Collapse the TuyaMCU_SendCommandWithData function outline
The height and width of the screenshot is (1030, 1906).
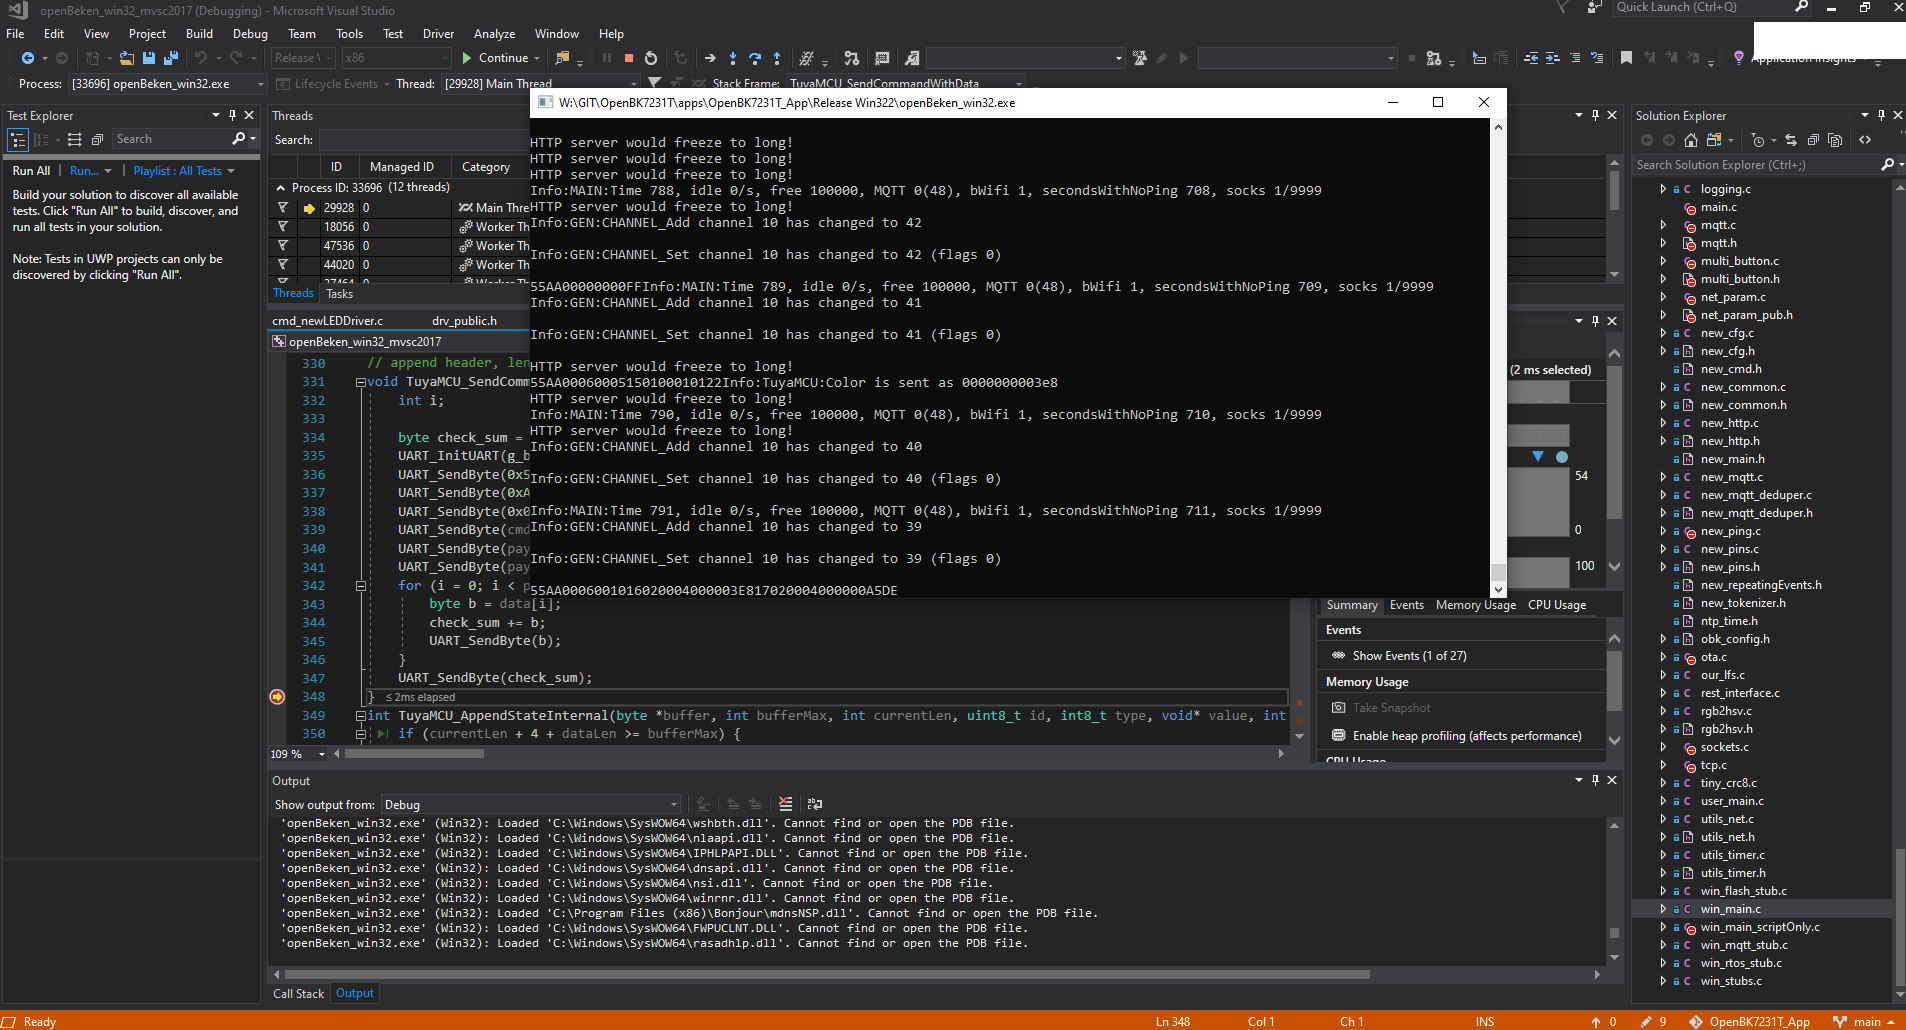[x=360, y=382]
